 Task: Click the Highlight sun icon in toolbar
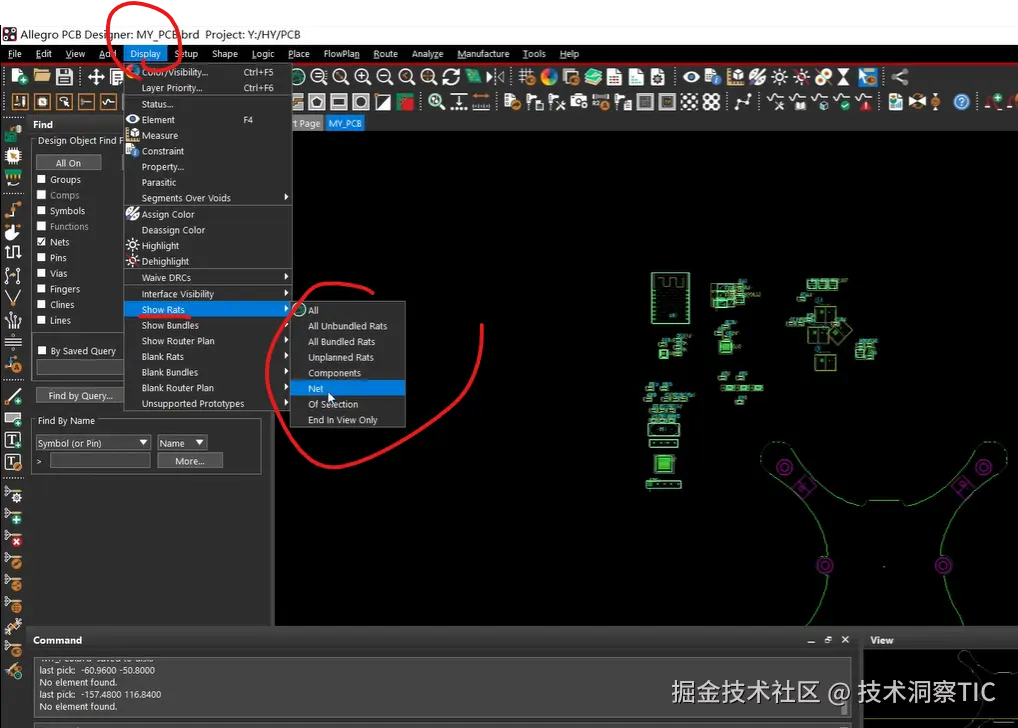(x=779, y=77)
